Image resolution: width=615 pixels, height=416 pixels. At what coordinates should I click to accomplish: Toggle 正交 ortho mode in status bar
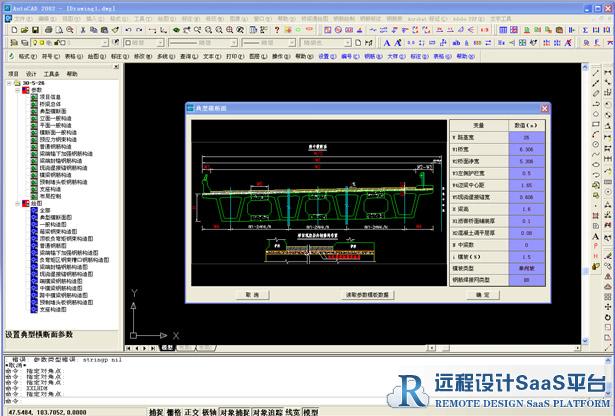coord(192,411)
